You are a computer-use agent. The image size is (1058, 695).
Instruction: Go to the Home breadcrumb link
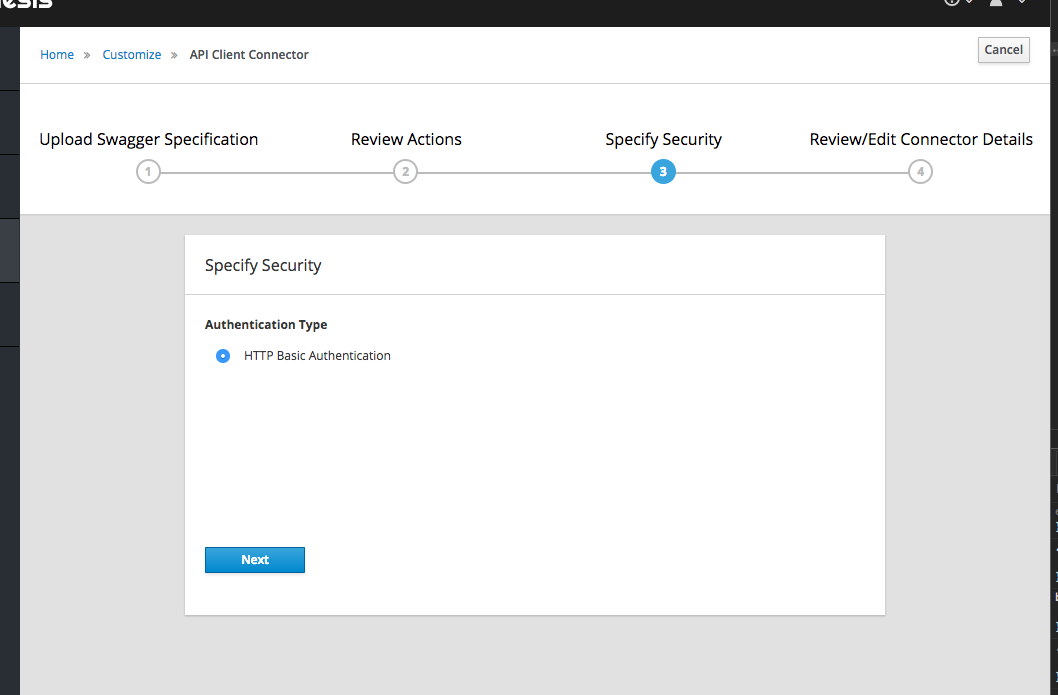click(57, 55)
